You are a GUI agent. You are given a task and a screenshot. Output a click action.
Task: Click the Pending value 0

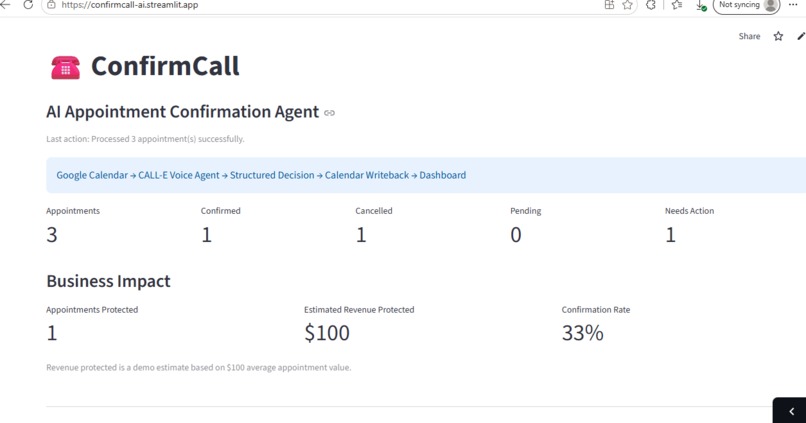(x=516, y=235)
